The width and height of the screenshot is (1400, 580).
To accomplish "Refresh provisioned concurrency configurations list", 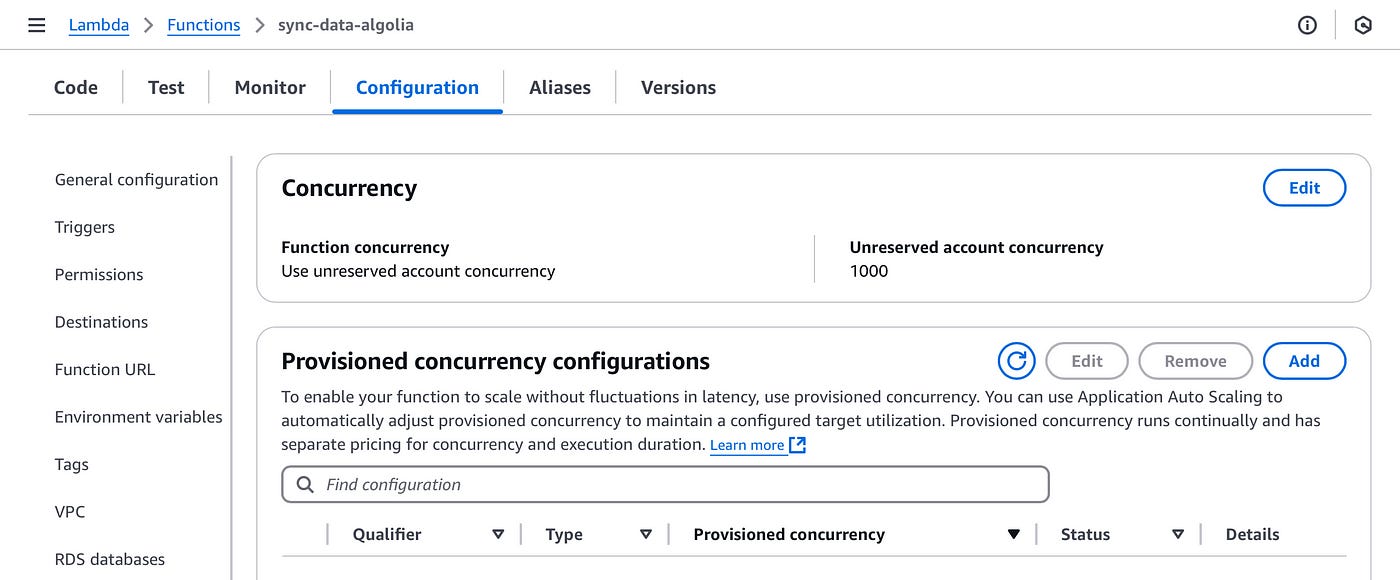I will tap(1016, 361).
